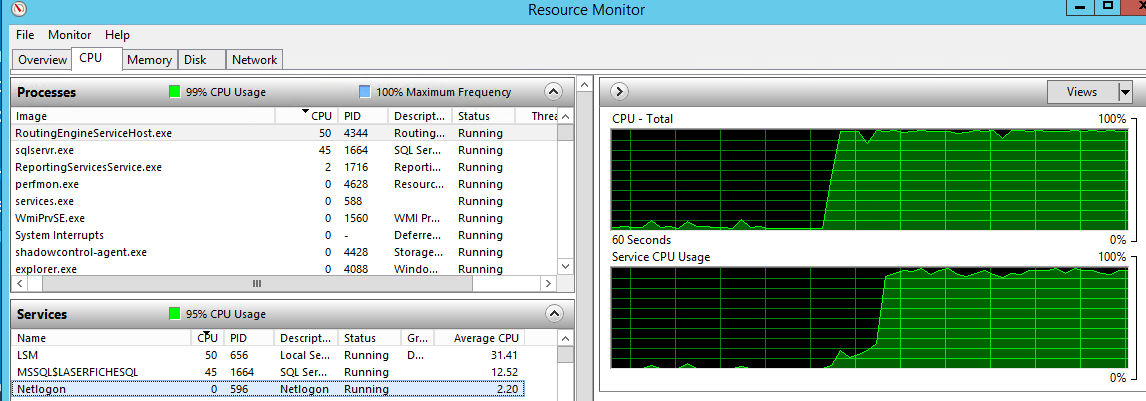Go to the Network tab

[x=254, y=60]
